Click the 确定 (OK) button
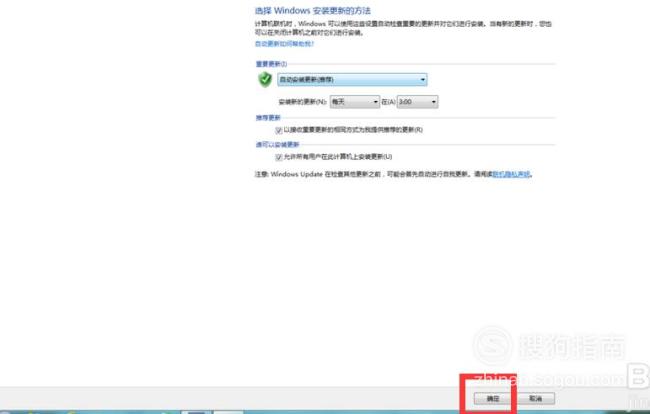Image resolution: width=650 pixels, height=414 pixels. (492, 399)
